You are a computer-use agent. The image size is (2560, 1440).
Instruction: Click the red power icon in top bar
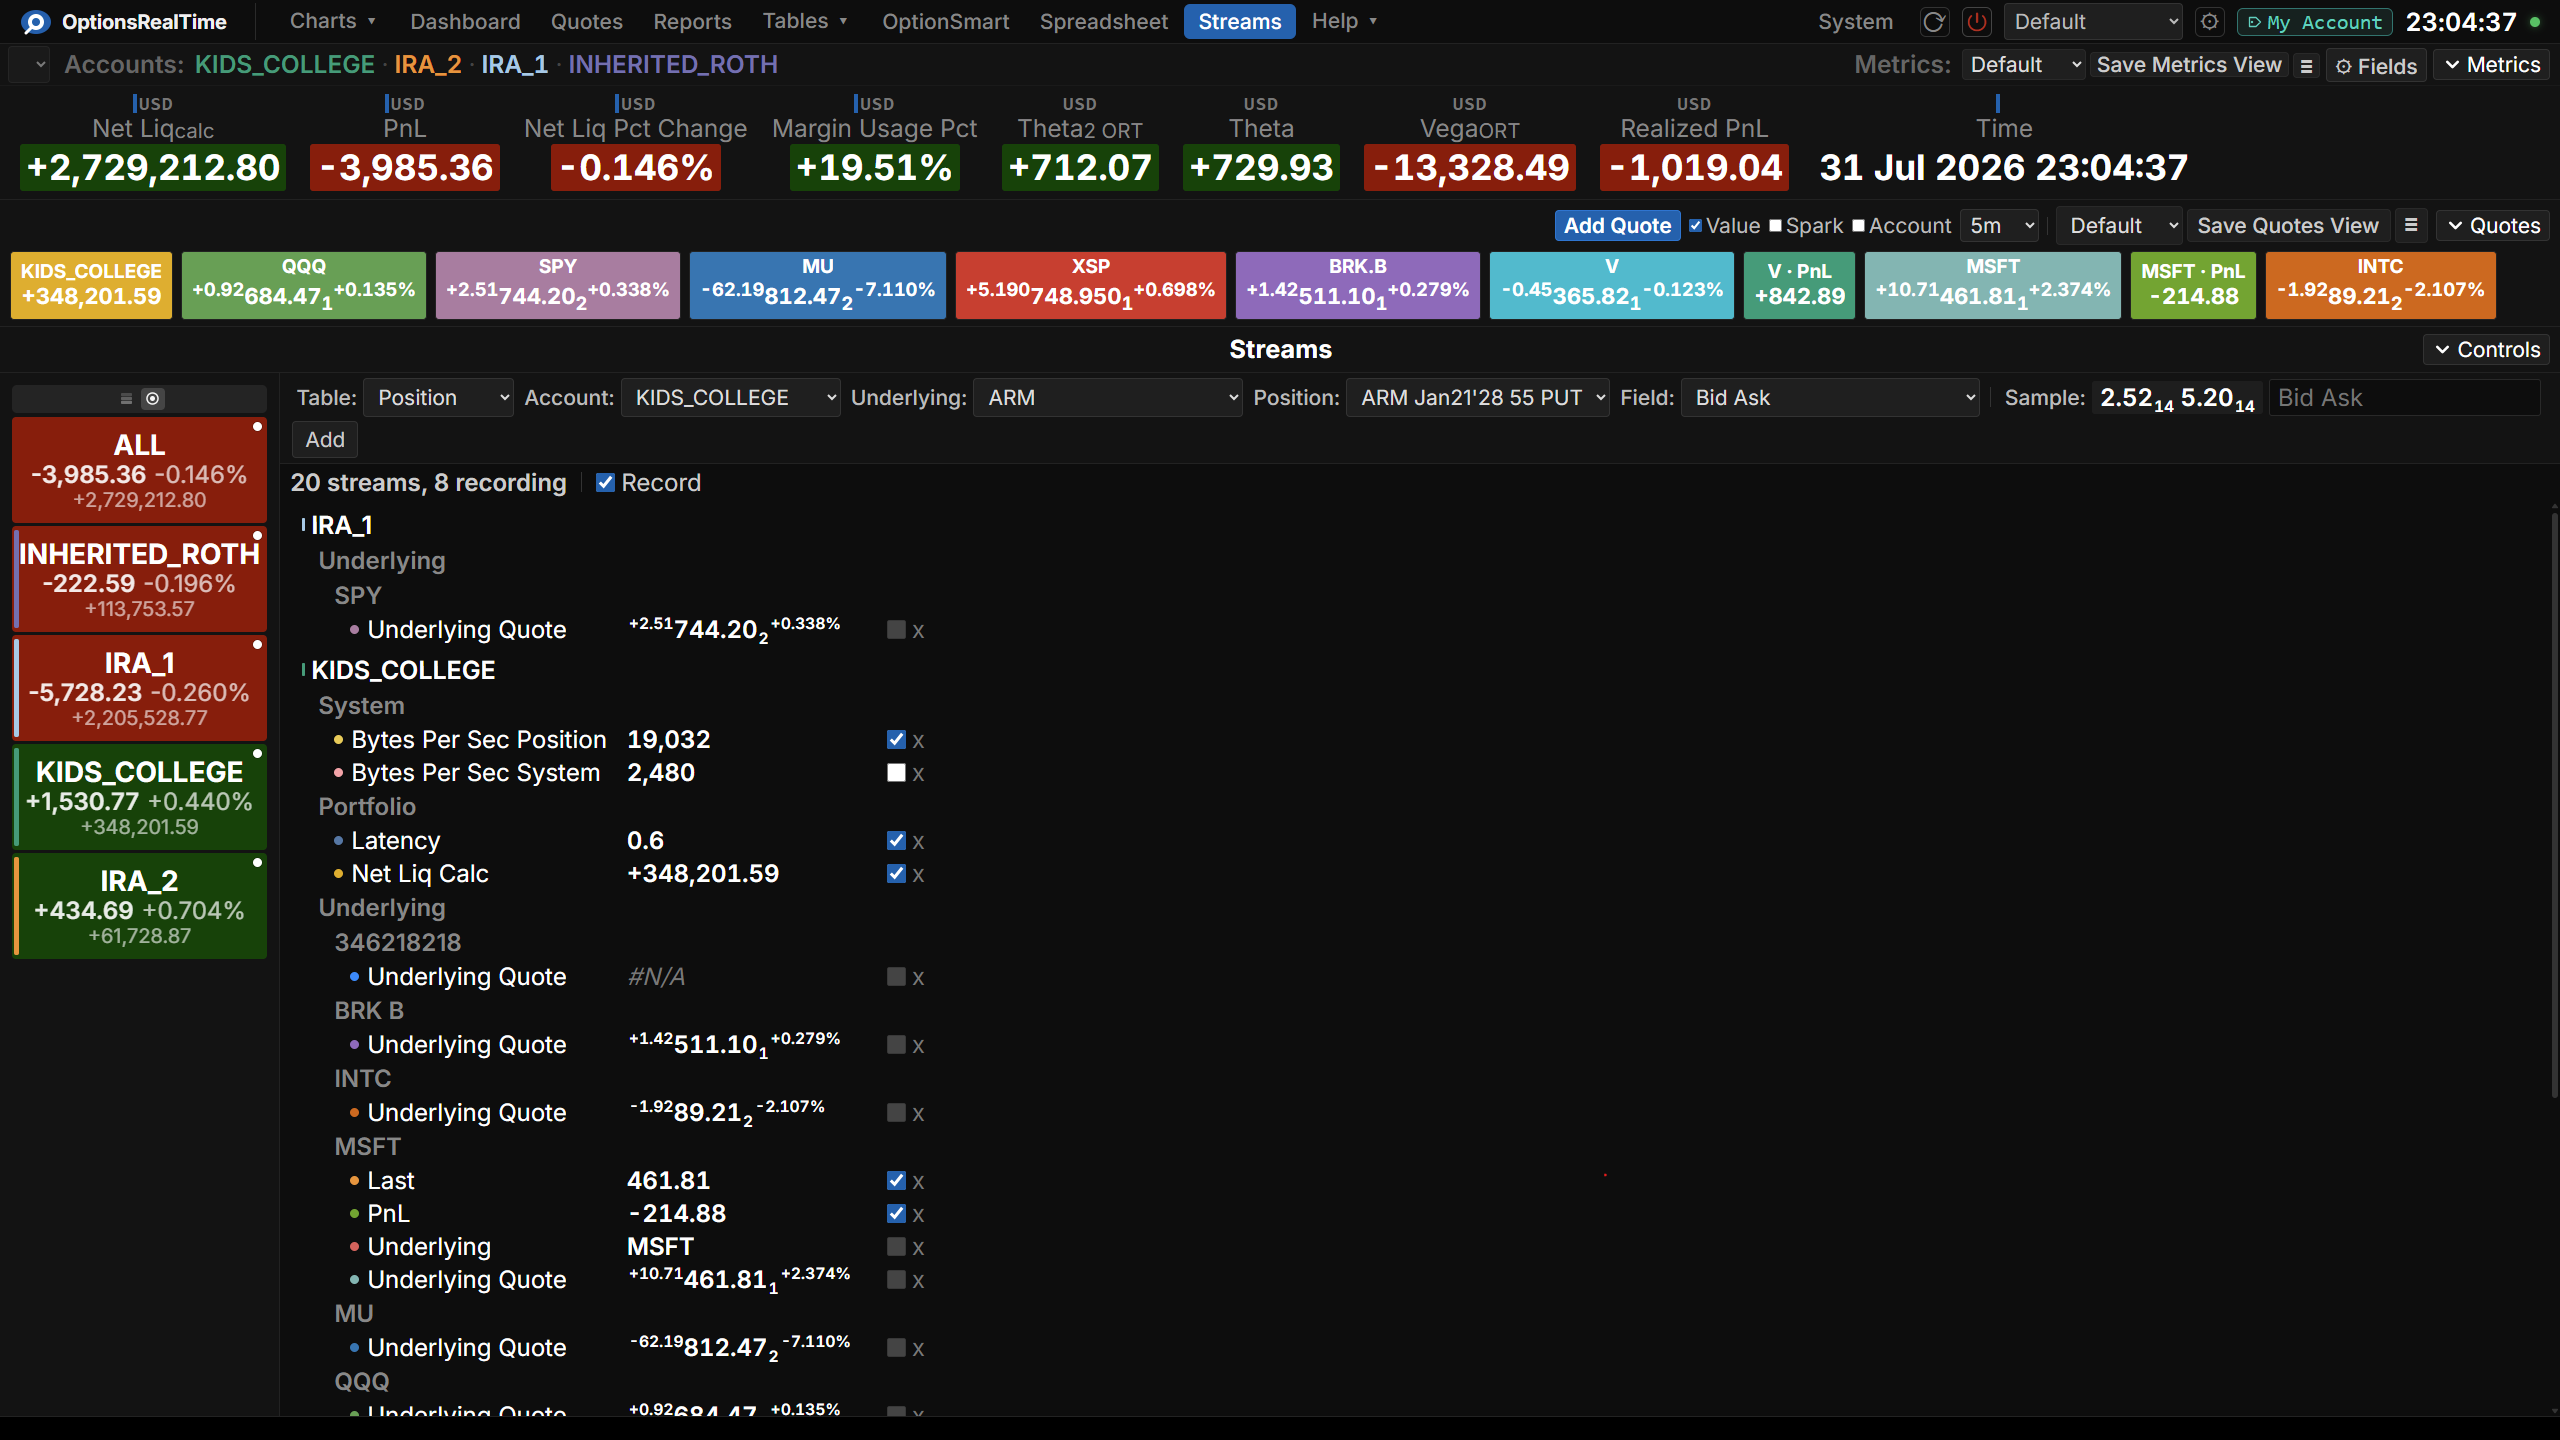tap(1977, 22)
